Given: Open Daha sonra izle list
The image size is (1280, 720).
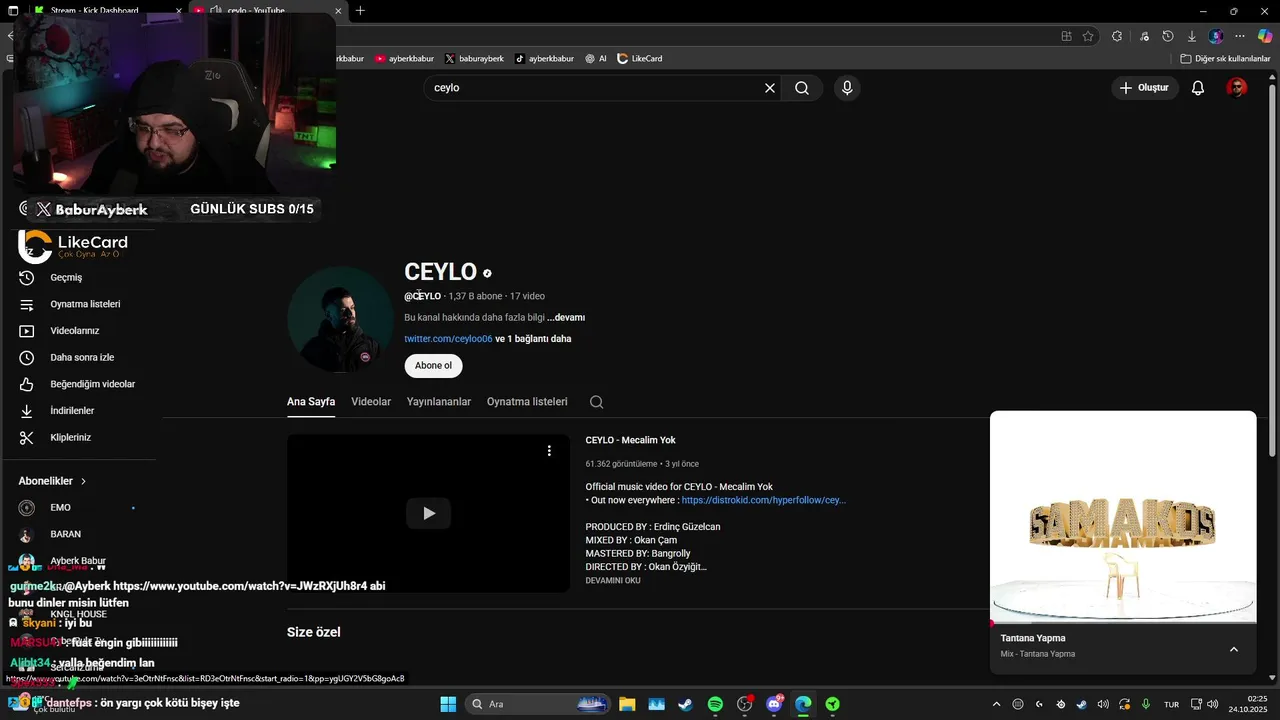Looking at the screenshot, I should click(80, 357).
